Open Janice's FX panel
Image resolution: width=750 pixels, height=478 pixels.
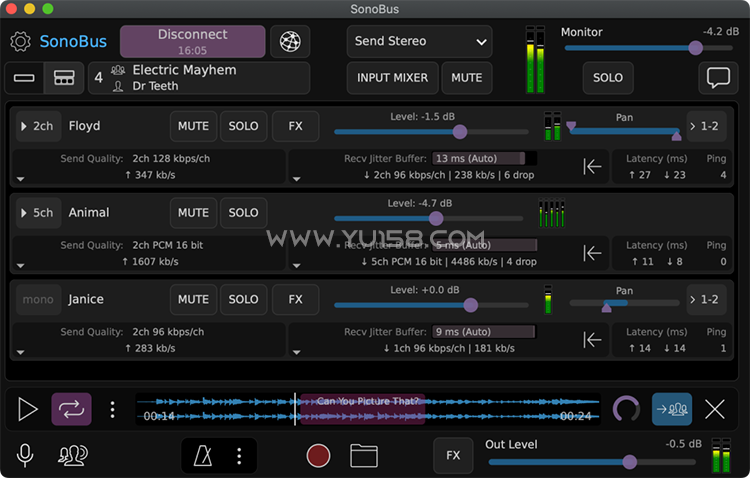(296, 300)
